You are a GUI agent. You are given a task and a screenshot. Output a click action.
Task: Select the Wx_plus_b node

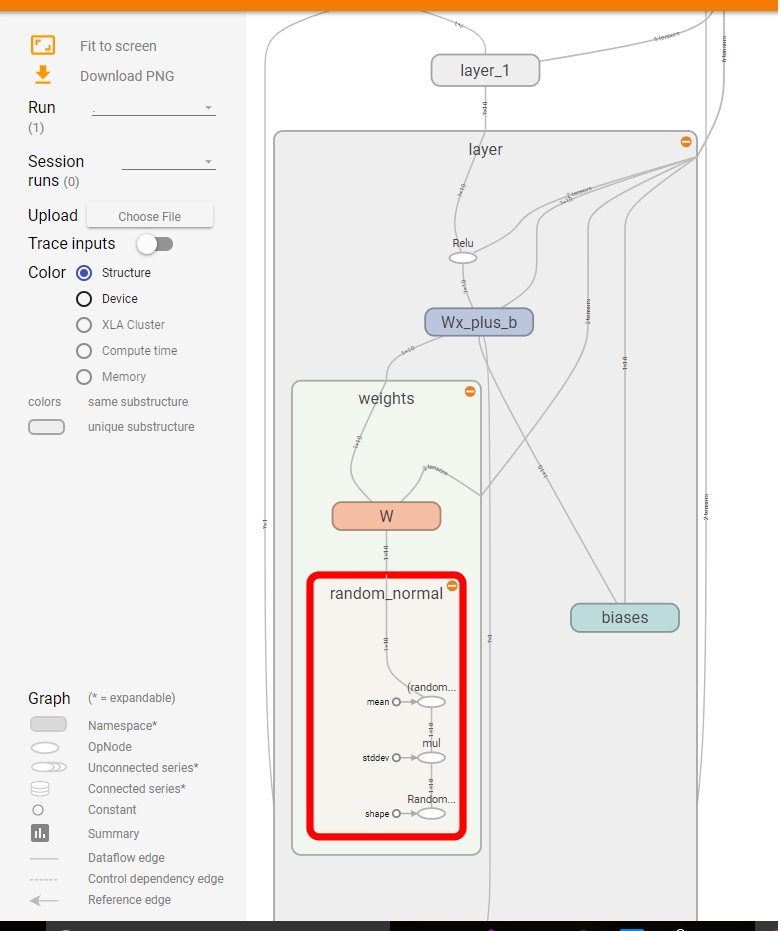pyautogui.click(x=479, y=322)
